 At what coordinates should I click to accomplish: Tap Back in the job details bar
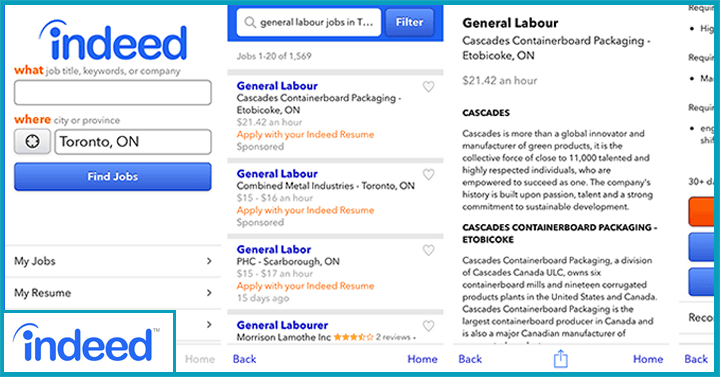470,359
